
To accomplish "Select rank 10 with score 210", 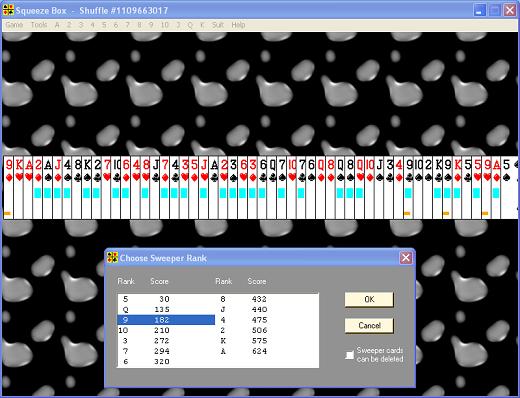I will pos(166,330).
